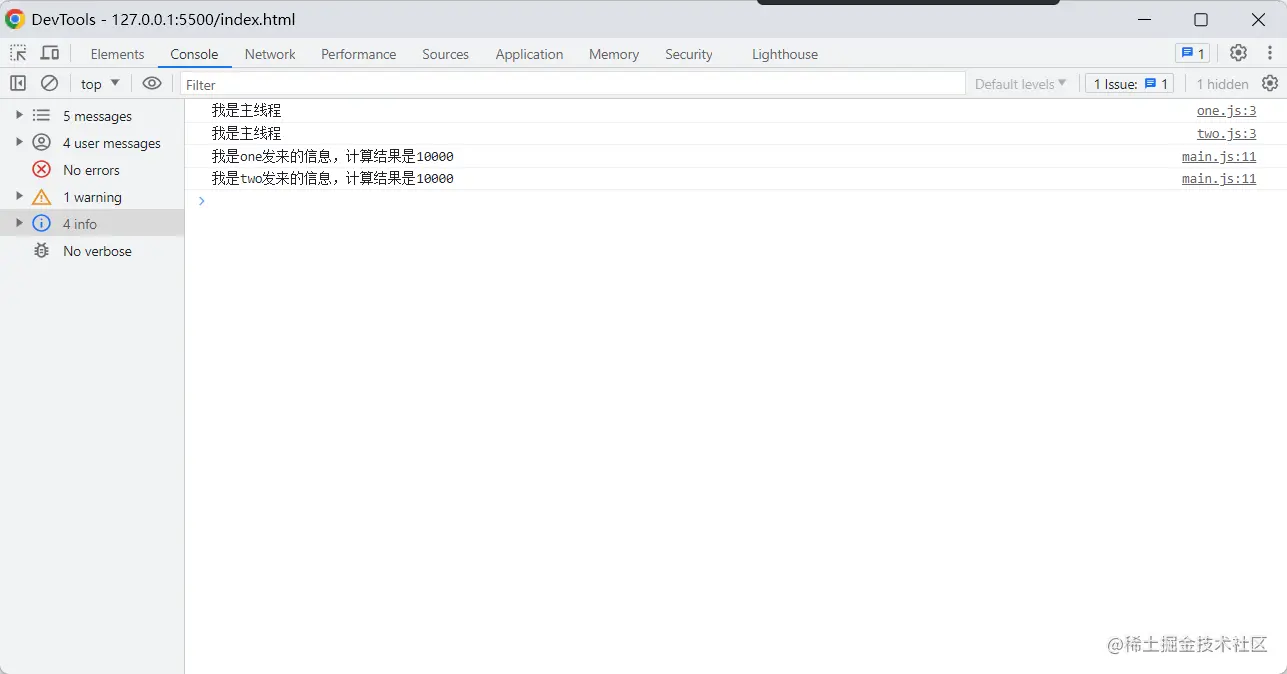Open the one.js:3 source link

click(1226, 111)
